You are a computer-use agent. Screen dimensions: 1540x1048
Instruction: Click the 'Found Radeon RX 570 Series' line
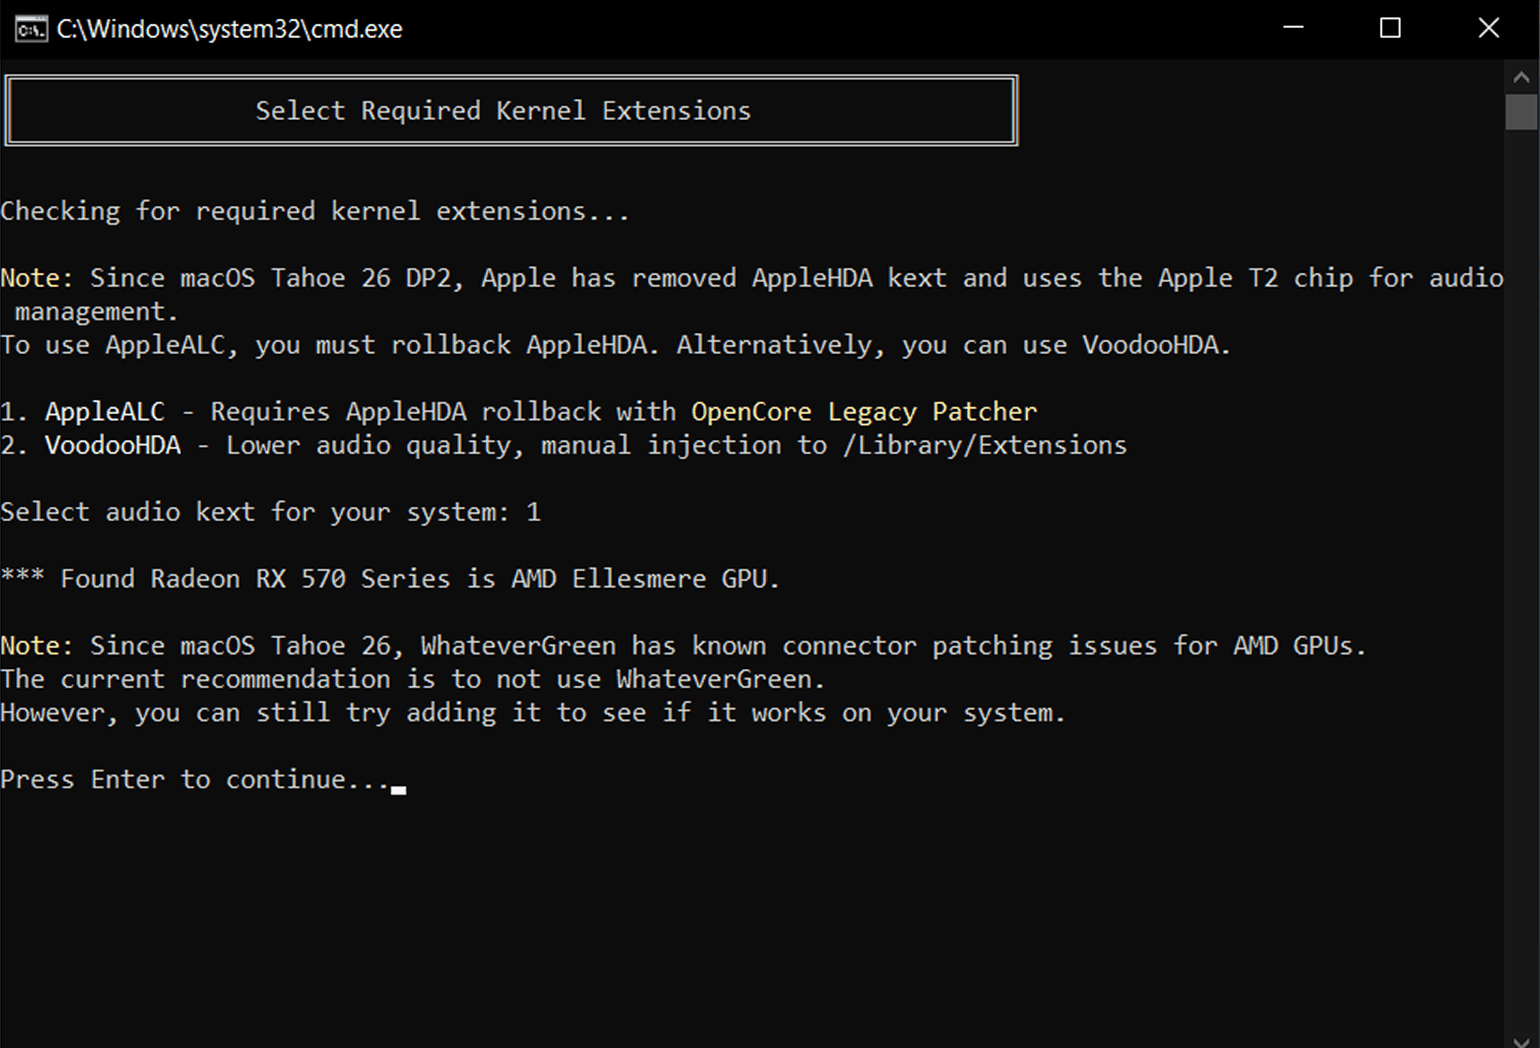point(390,579)
